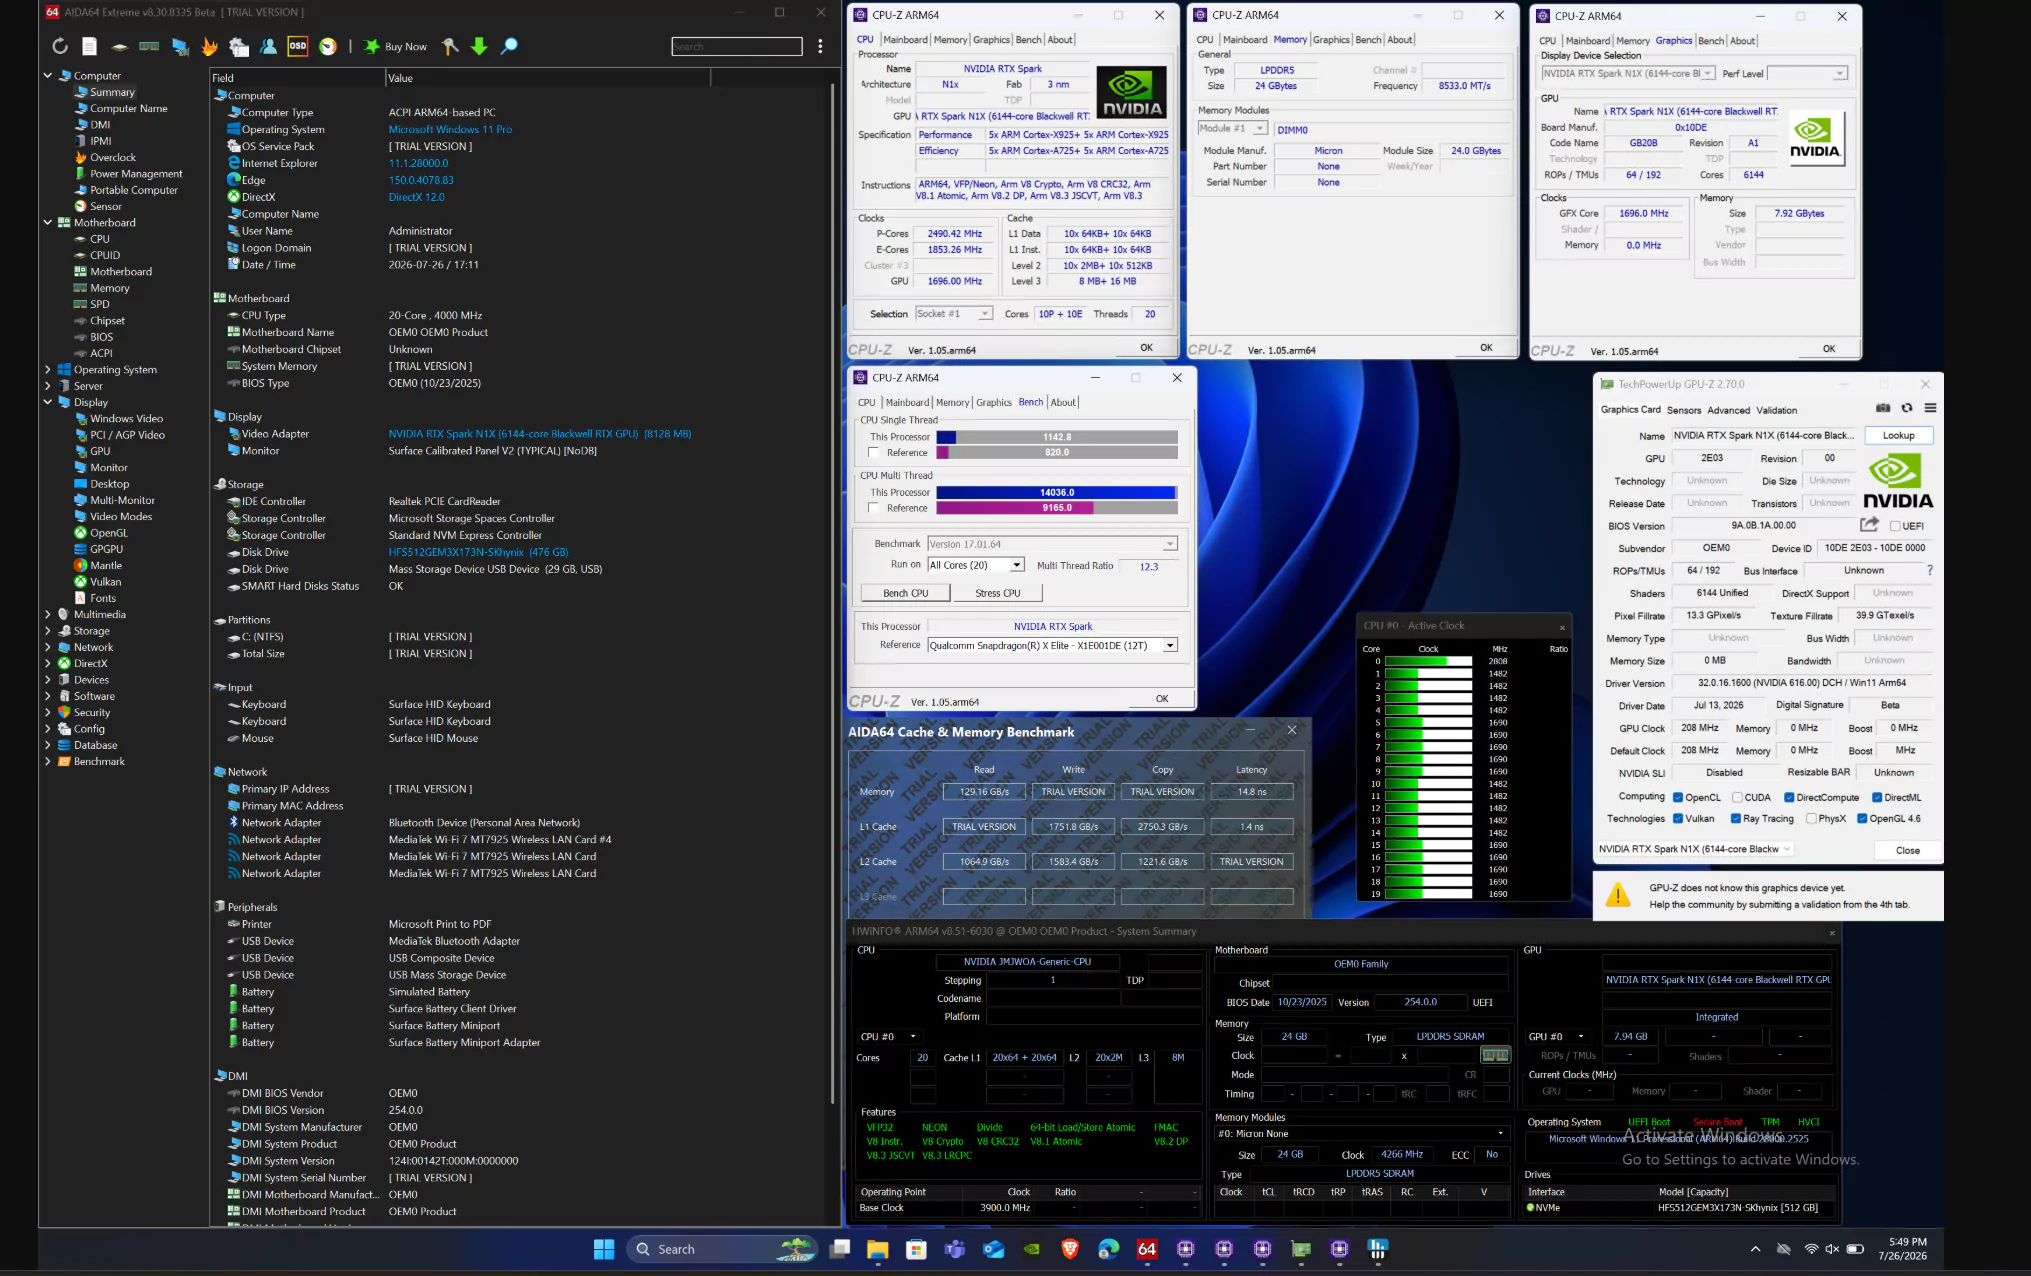Click the Lookup button in GPU-Z
Viewport: 2031px width, 1276px height.
point(1898,435)
